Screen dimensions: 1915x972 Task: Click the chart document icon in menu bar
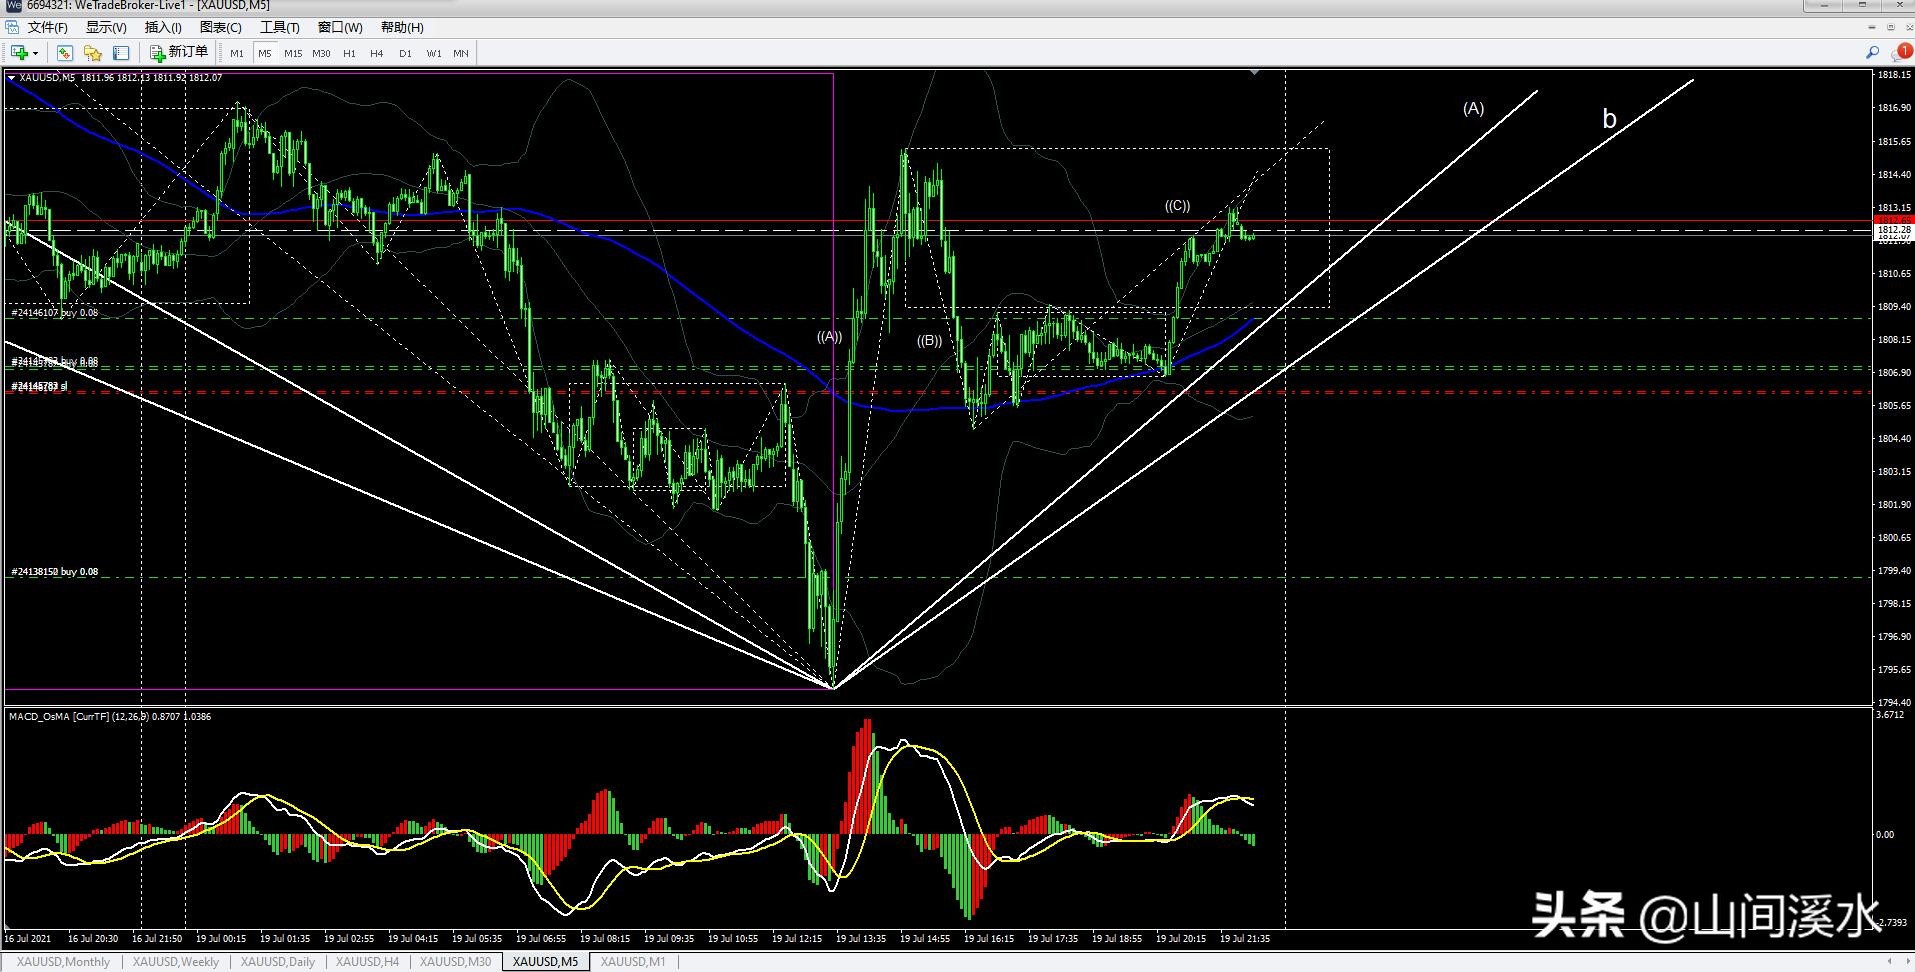click(12, 28)
